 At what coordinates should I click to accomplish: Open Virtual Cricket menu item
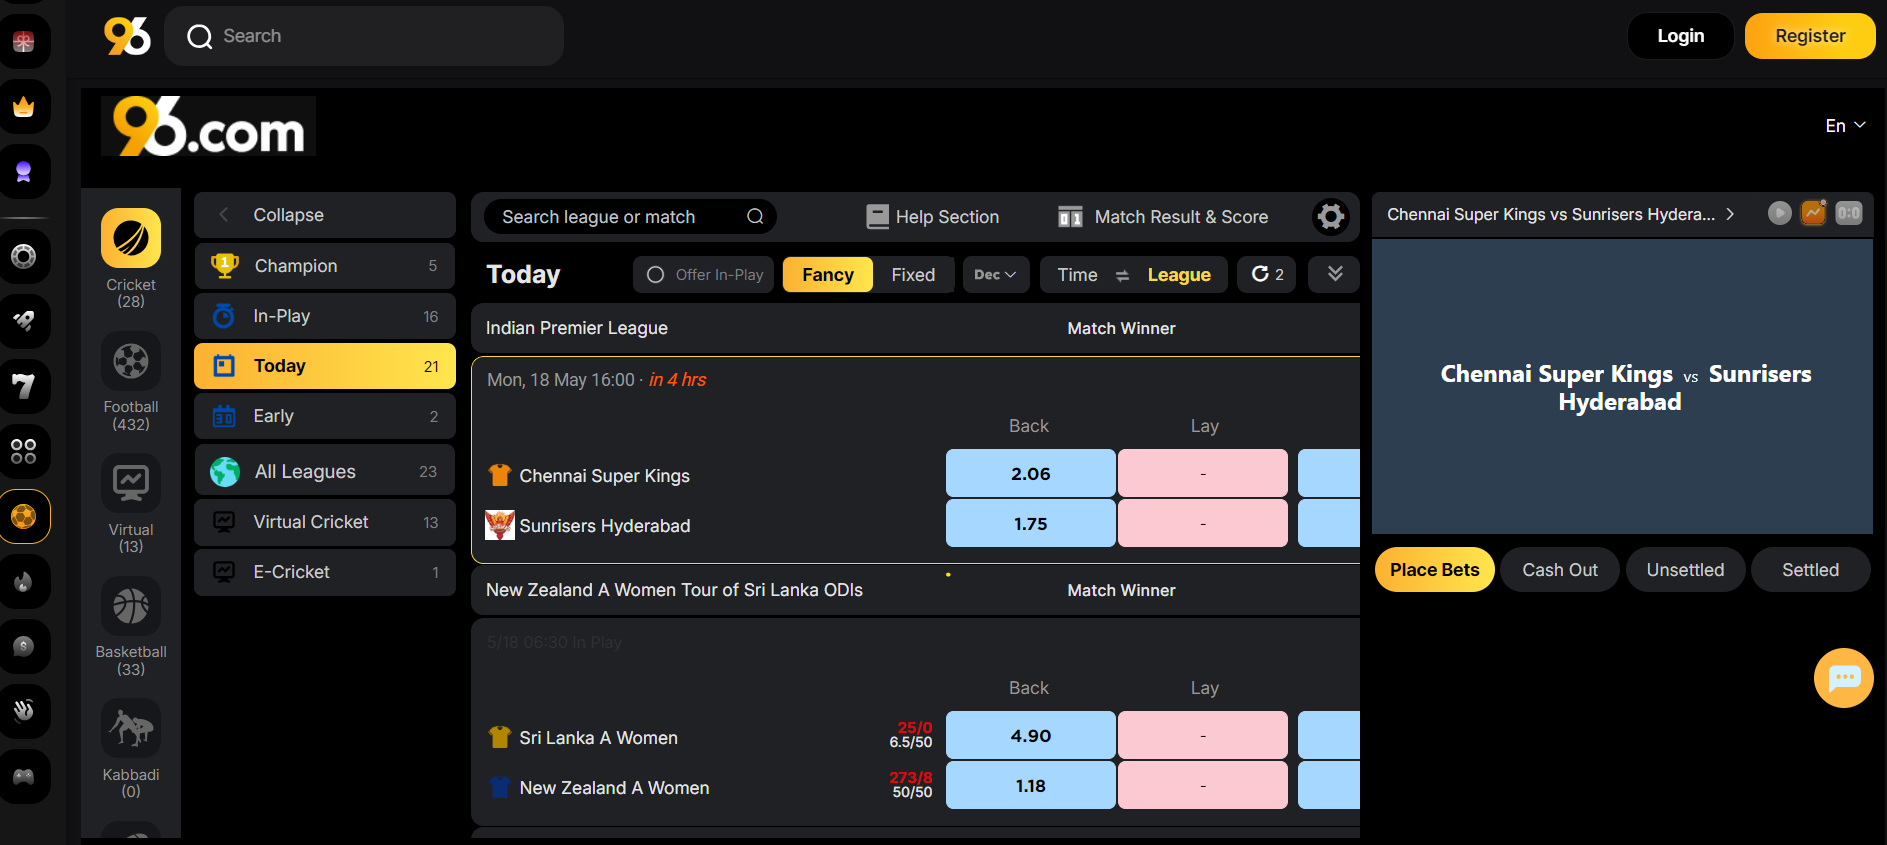pos(325,522)
